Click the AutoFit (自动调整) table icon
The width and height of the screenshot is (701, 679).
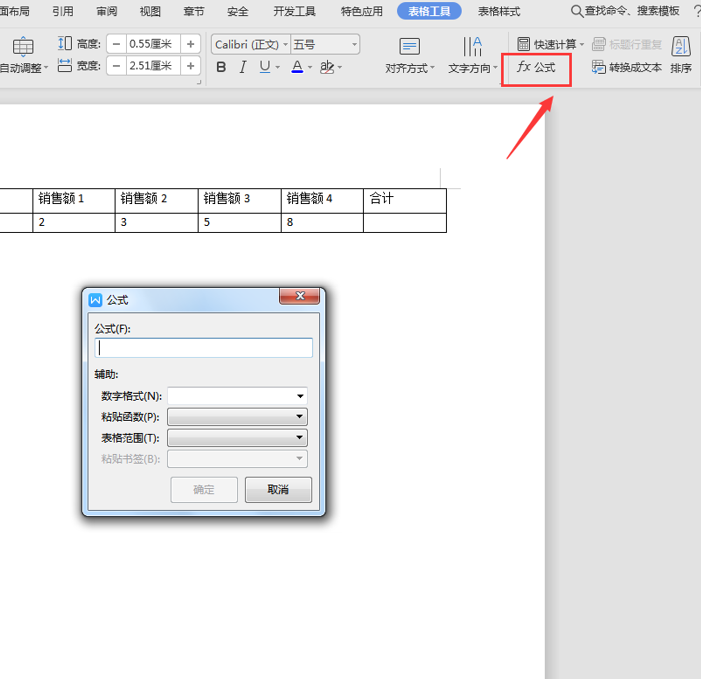click(23, 46)
